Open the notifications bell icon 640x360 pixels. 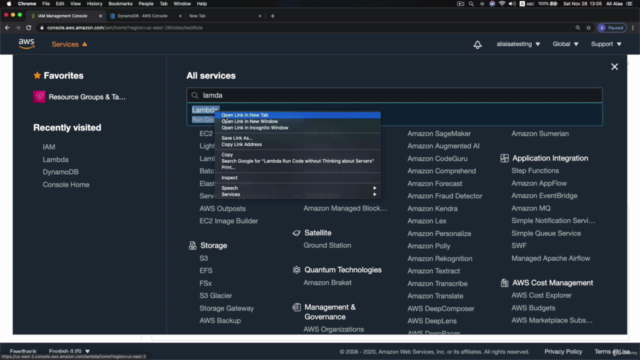[x=477, y=44]
